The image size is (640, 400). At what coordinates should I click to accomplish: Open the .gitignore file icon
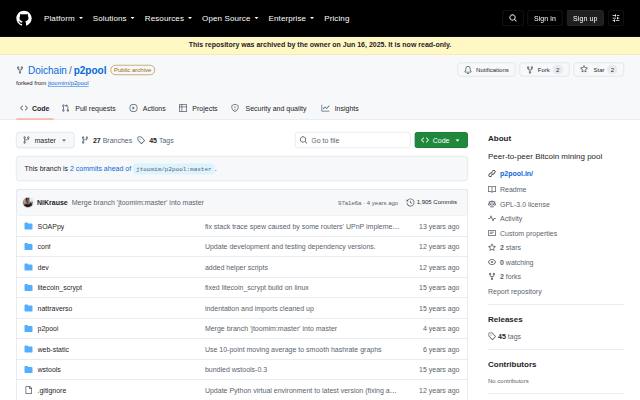click(x=28, y=390)
